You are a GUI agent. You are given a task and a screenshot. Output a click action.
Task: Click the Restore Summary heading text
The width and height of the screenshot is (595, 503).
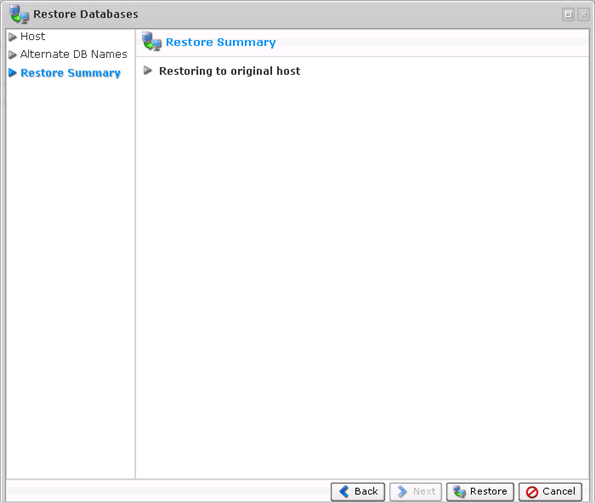click(221, 42)
